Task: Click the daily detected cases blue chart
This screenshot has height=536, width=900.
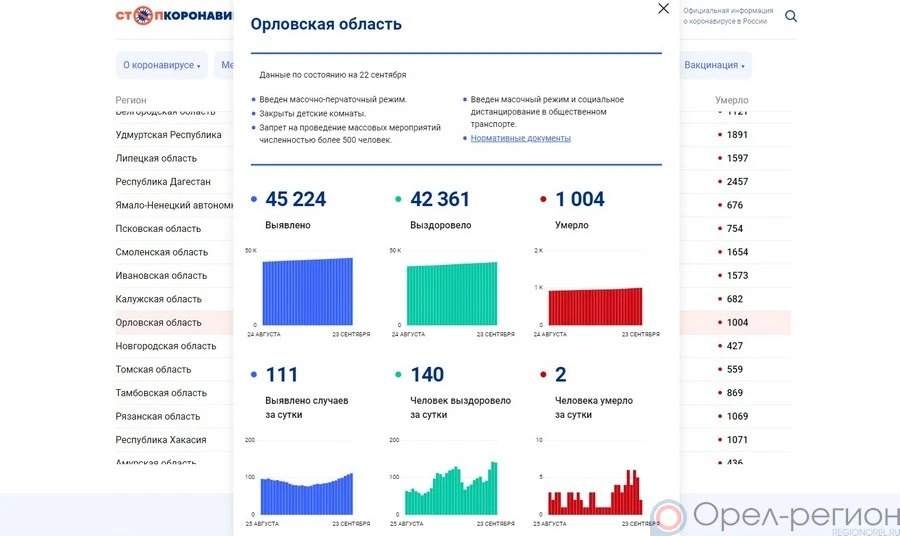Action: click(x=307, y=495)
